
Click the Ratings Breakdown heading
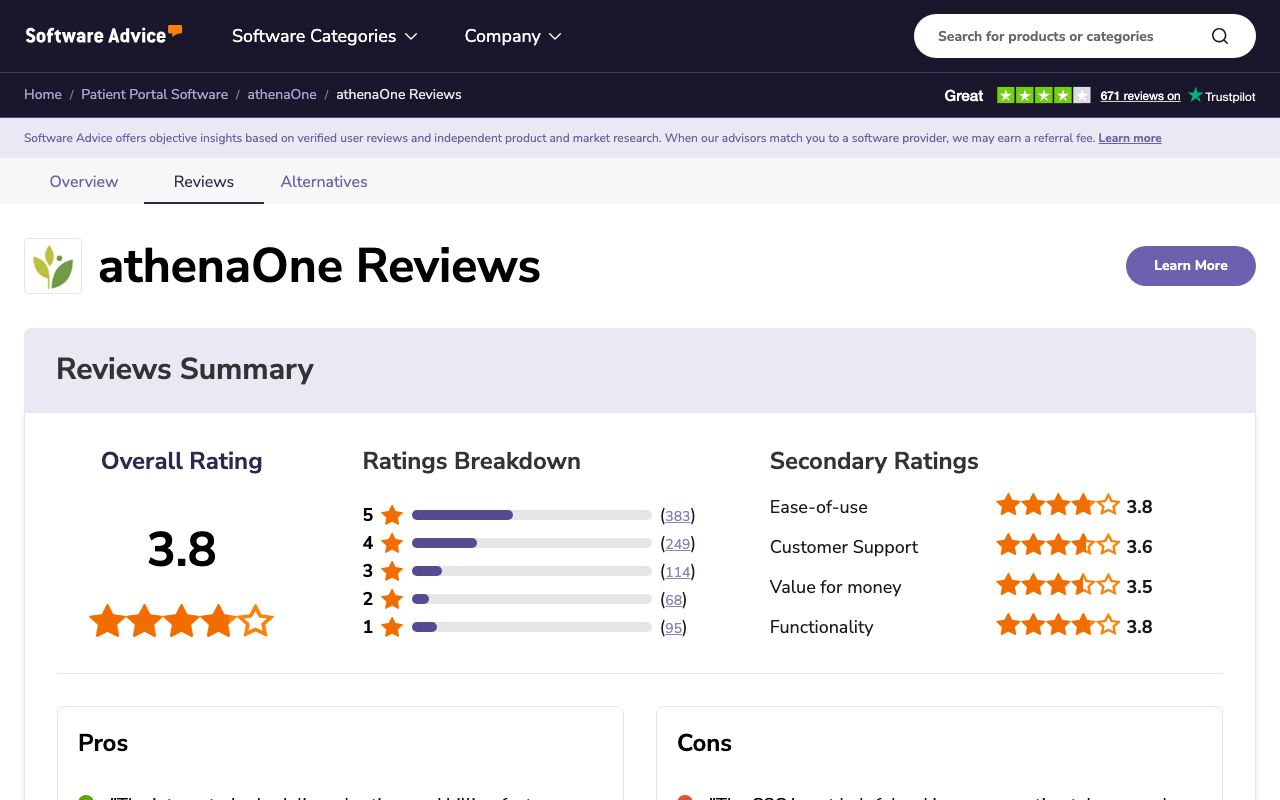pos(471,461)
